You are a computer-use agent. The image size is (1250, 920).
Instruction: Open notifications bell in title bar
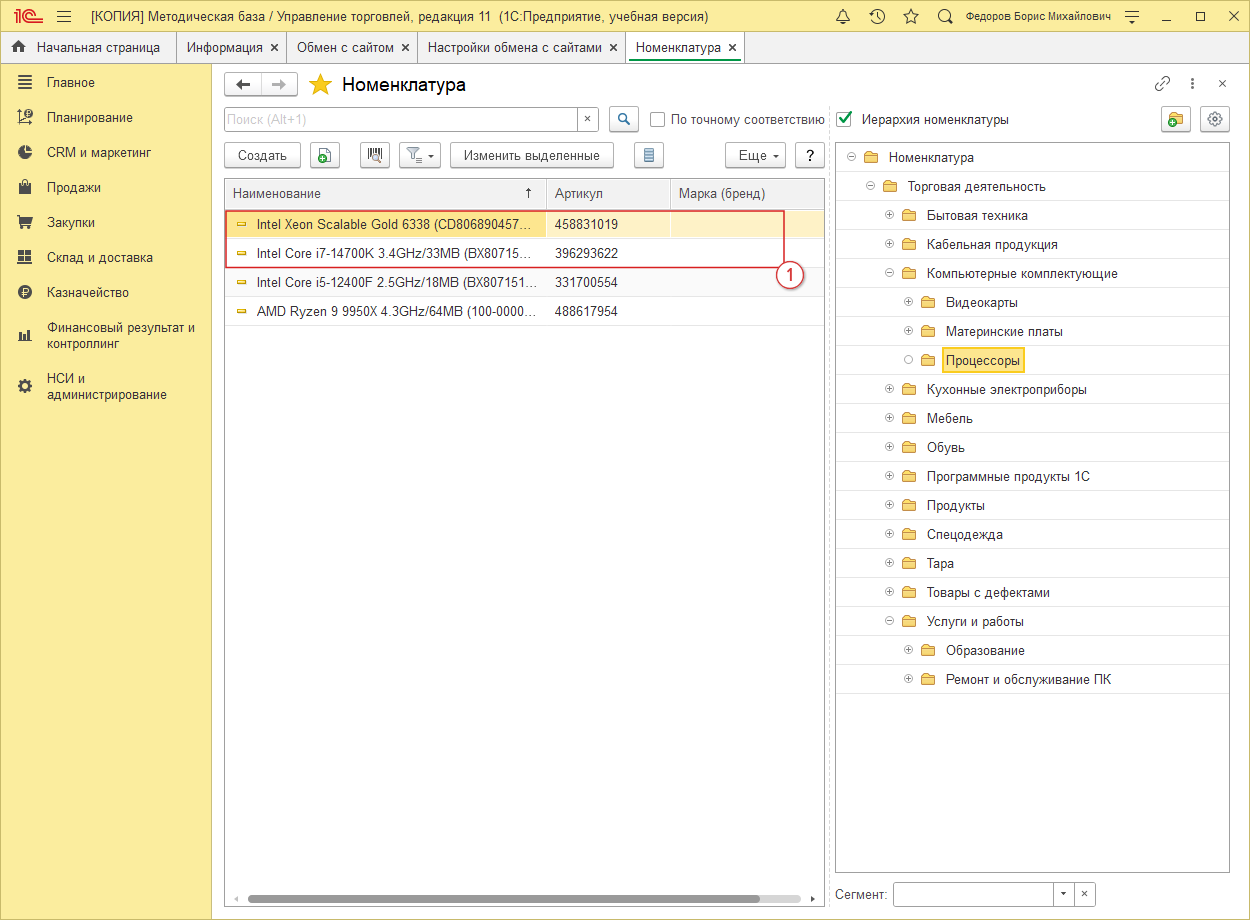click(x=843, y=17)
